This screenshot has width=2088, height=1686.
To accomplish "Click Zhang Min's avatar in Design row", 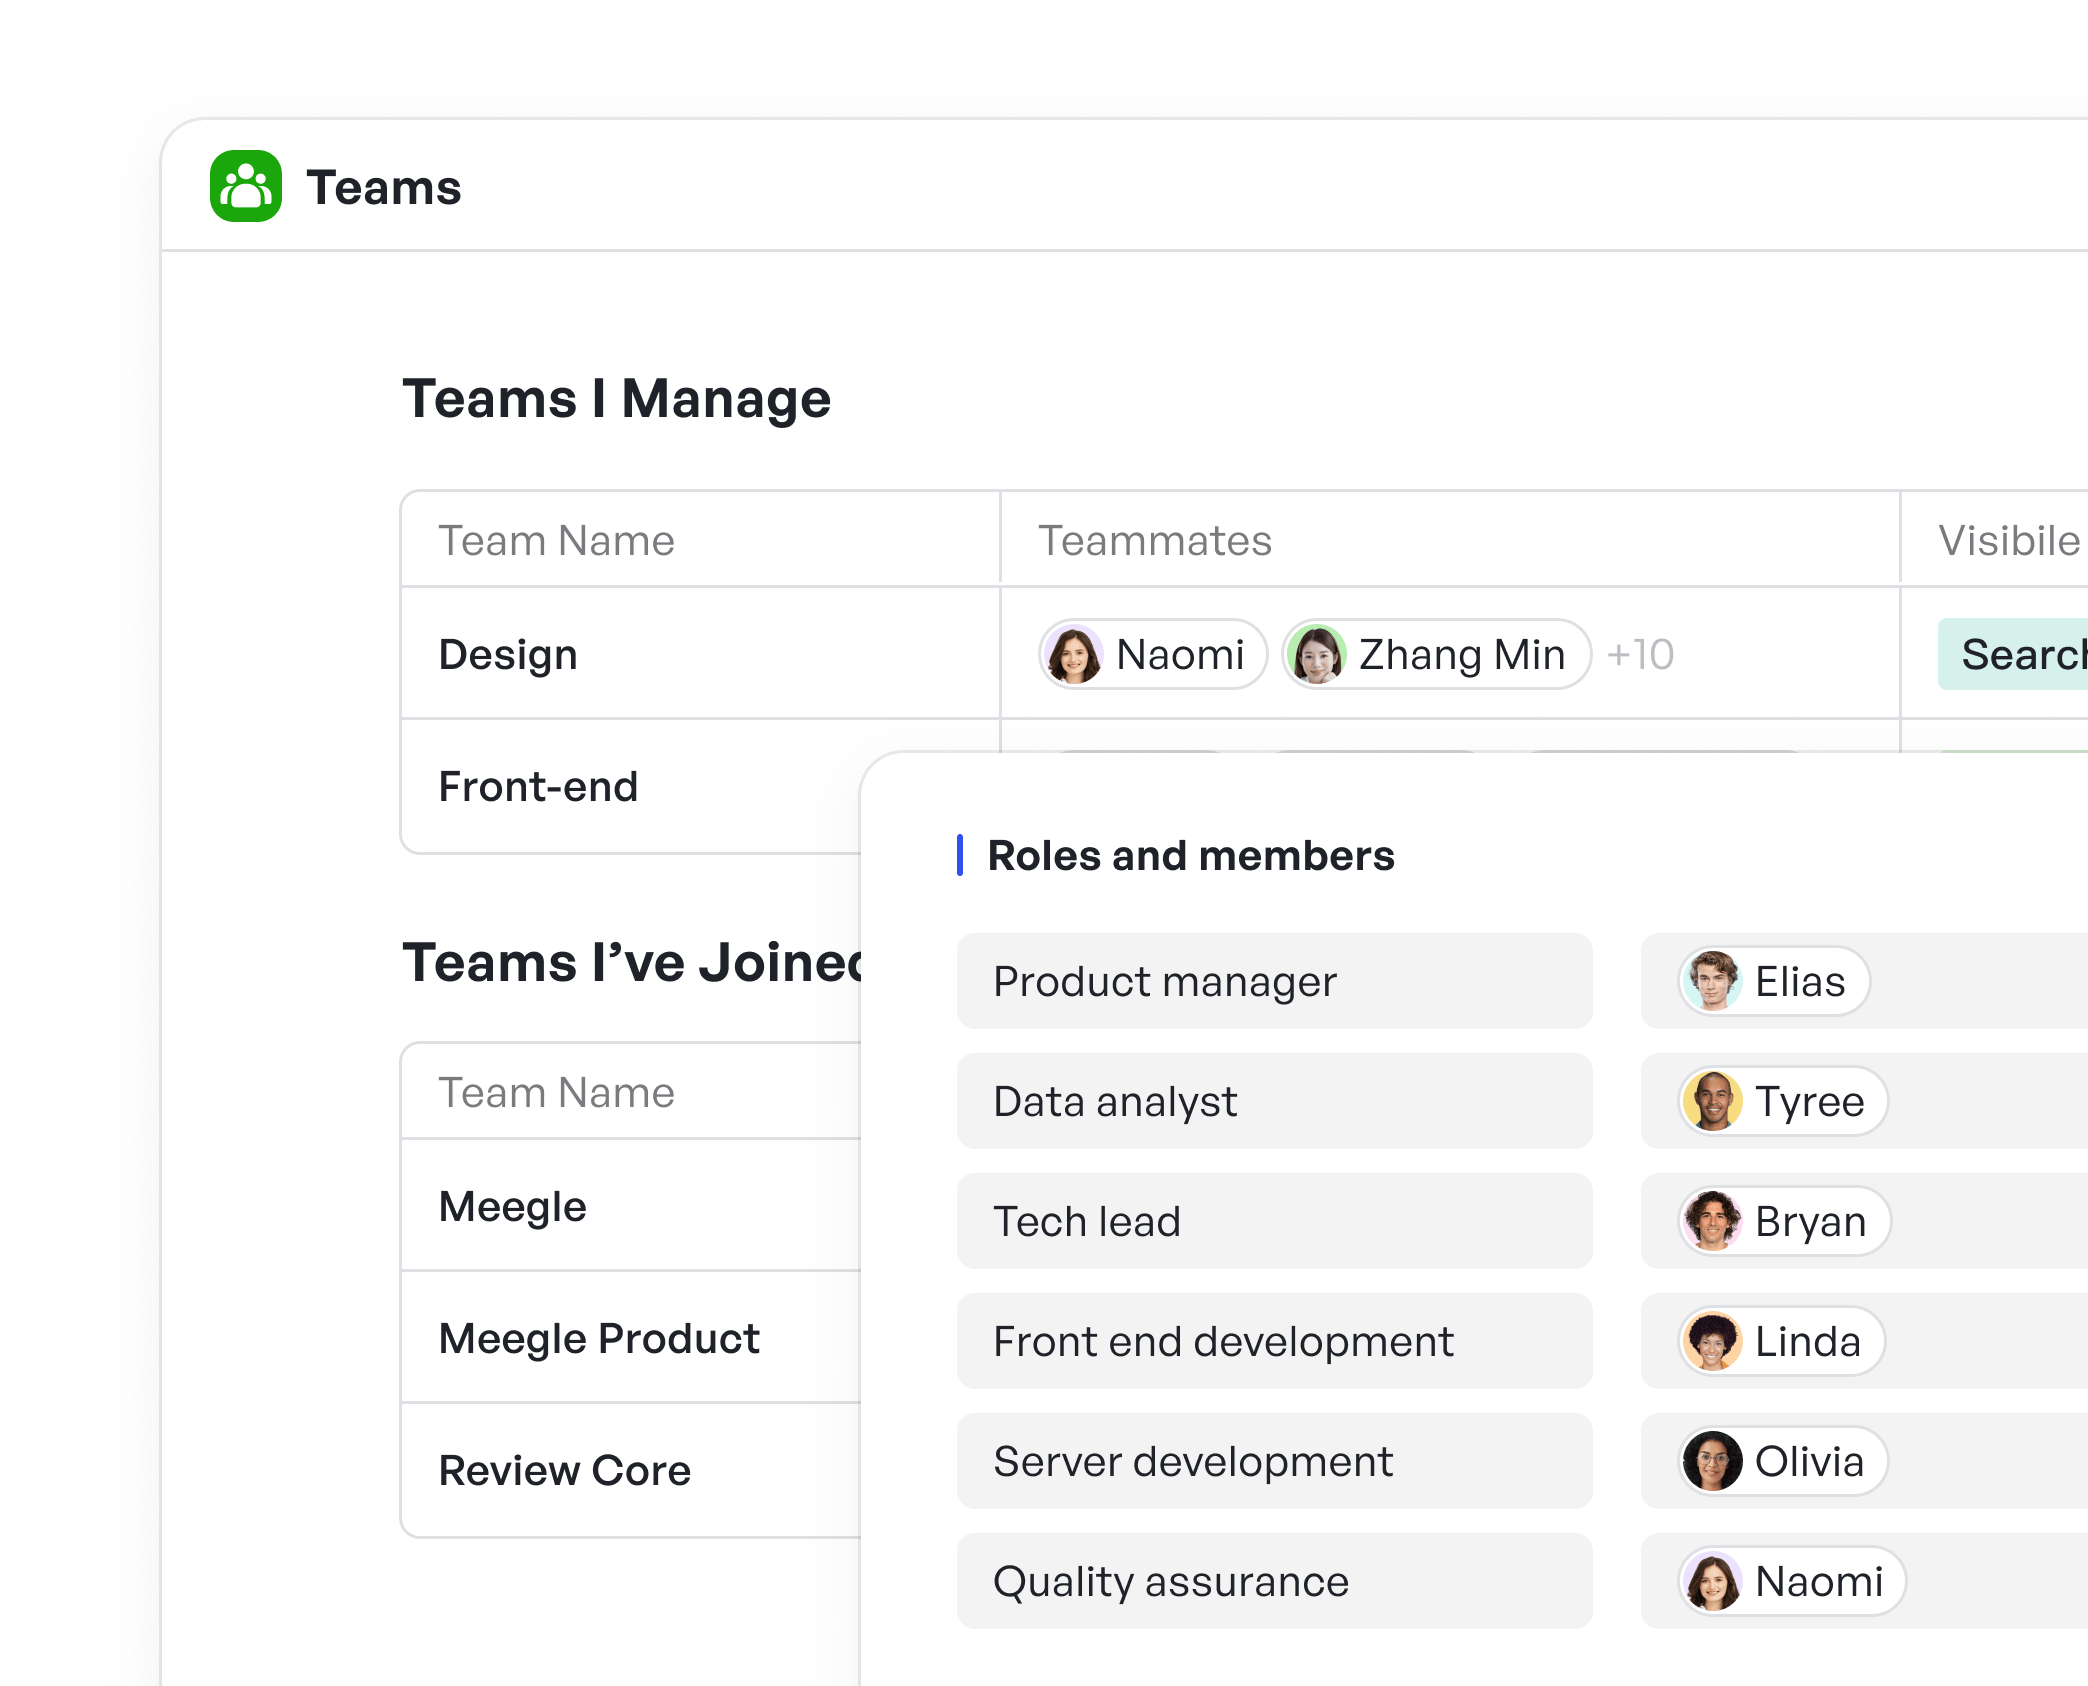I will (x=1317, y=655).
